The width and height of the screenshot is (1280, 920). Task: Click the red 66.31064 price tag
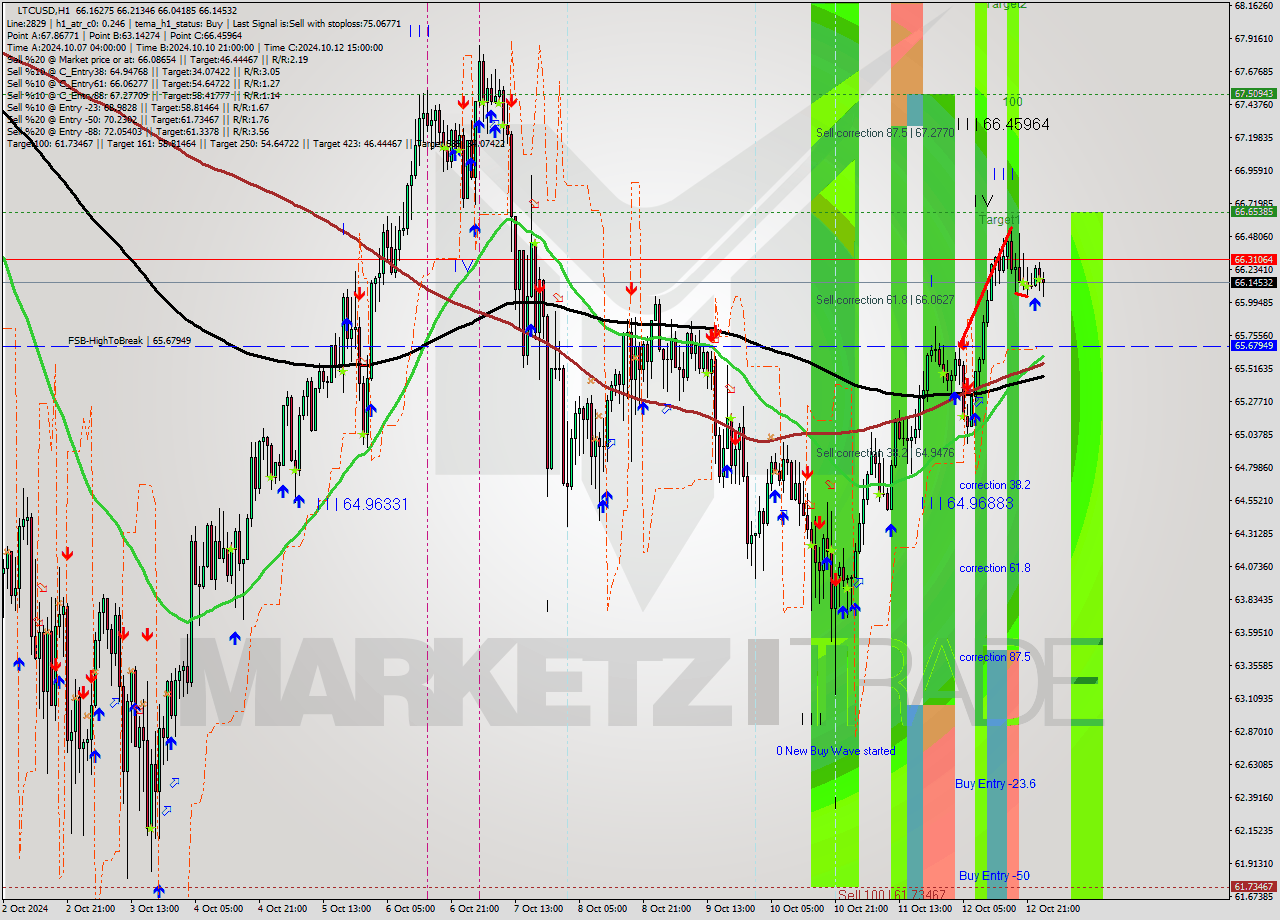coord(1253,259)
